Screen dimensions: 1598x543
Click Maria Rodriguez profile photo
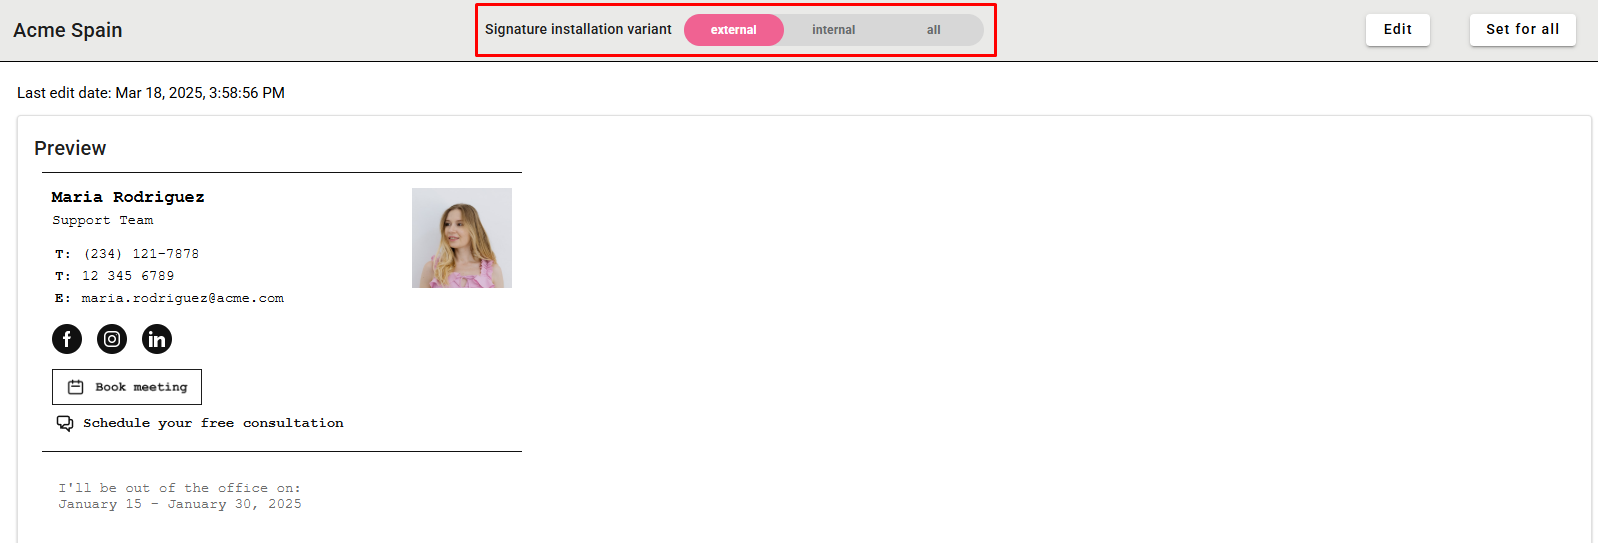(x=462, y=238)
